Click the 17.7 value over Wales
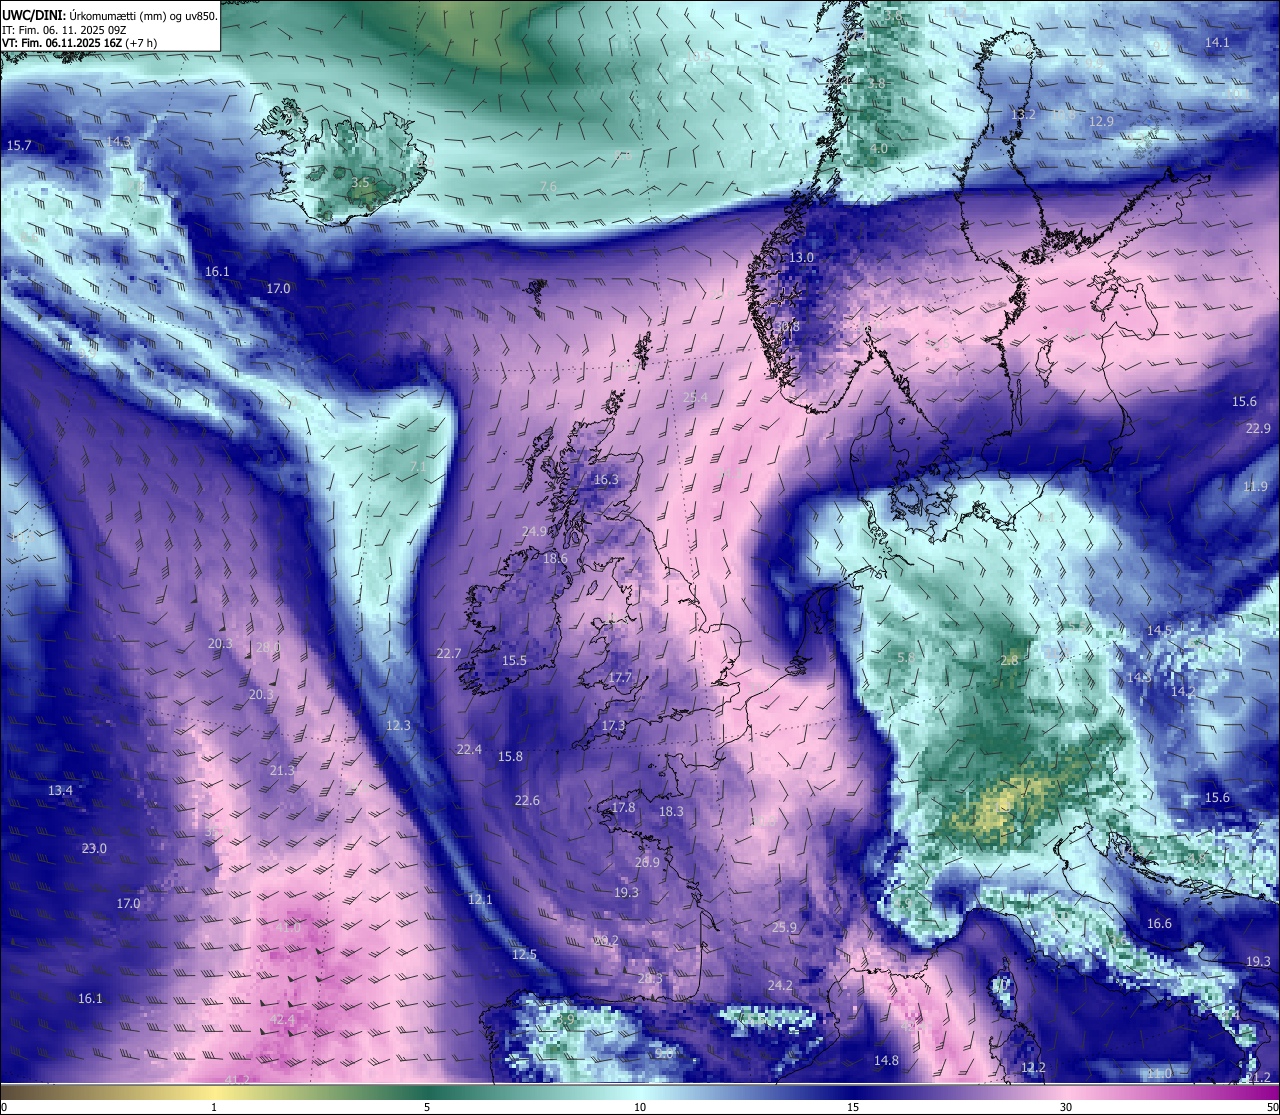The width and height of the screenshot is (1280, 1115). coord(620,677)
